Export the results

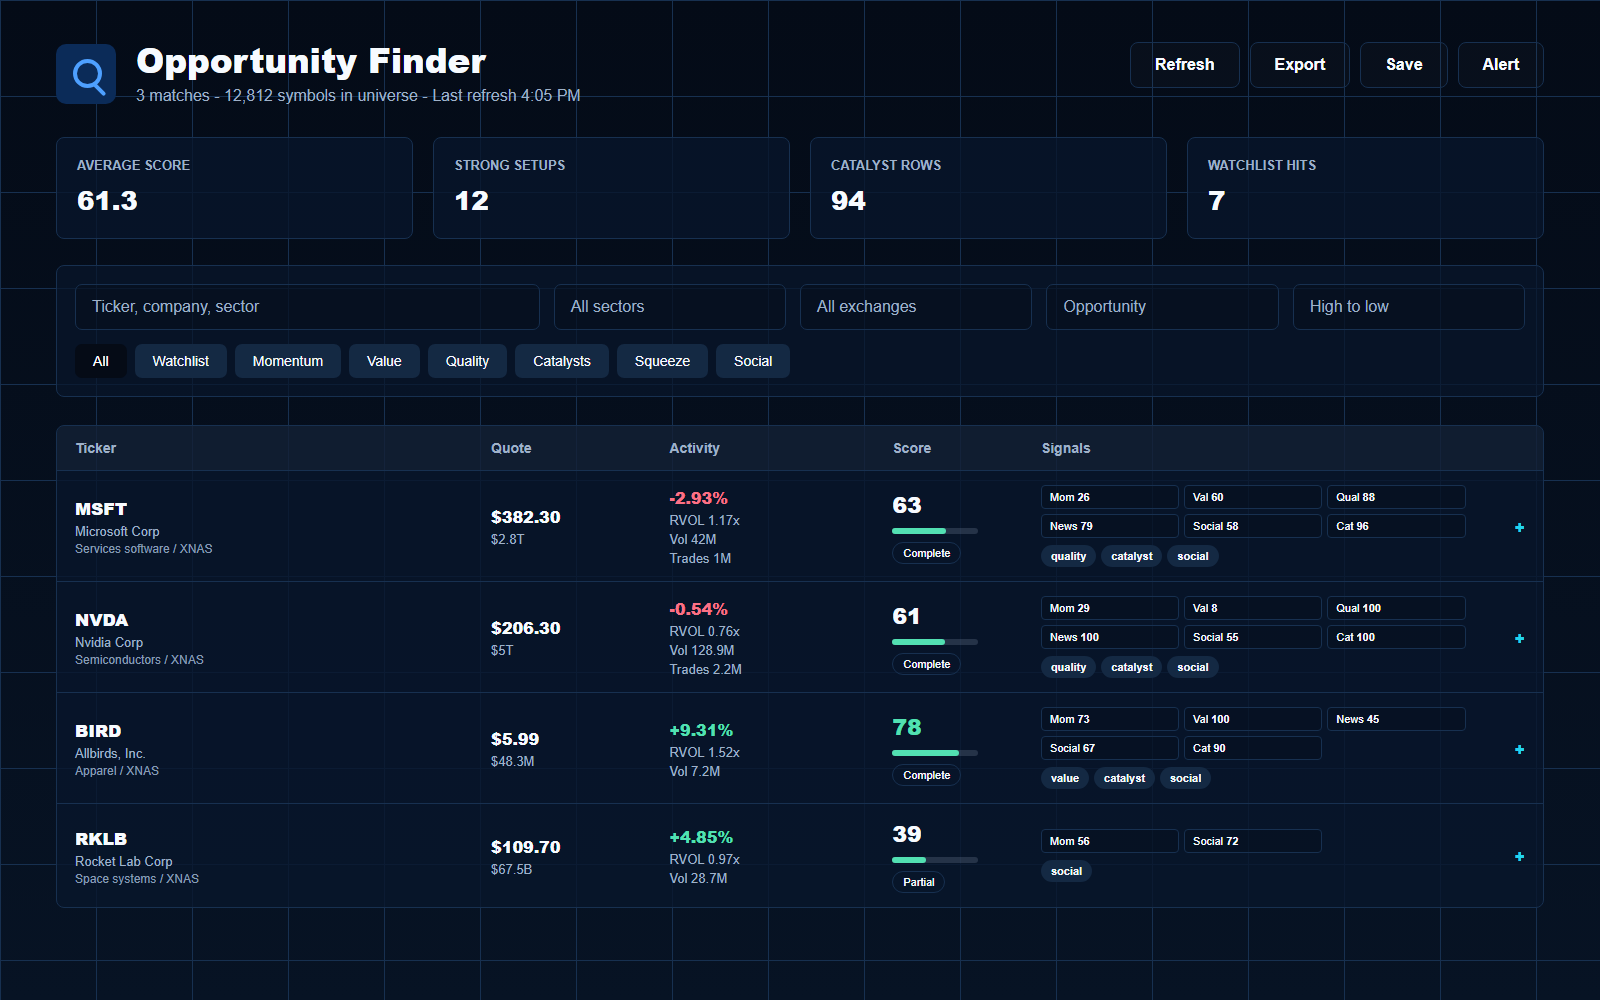pos(1300,65)
